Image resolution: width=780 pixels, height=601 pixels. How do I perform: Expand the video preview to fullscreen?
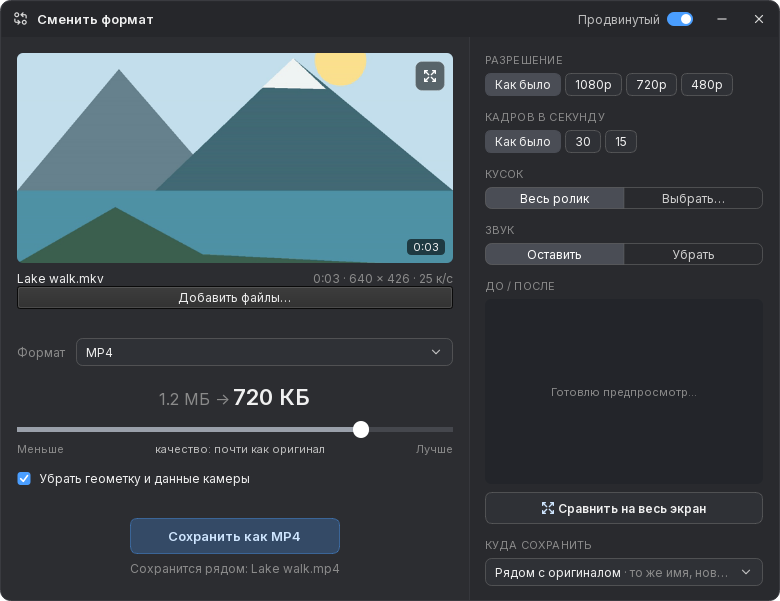(430, 76)
